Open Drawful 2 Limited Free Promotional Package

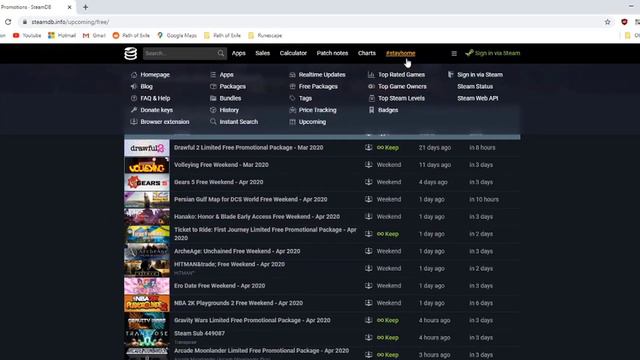click(249, 147)
